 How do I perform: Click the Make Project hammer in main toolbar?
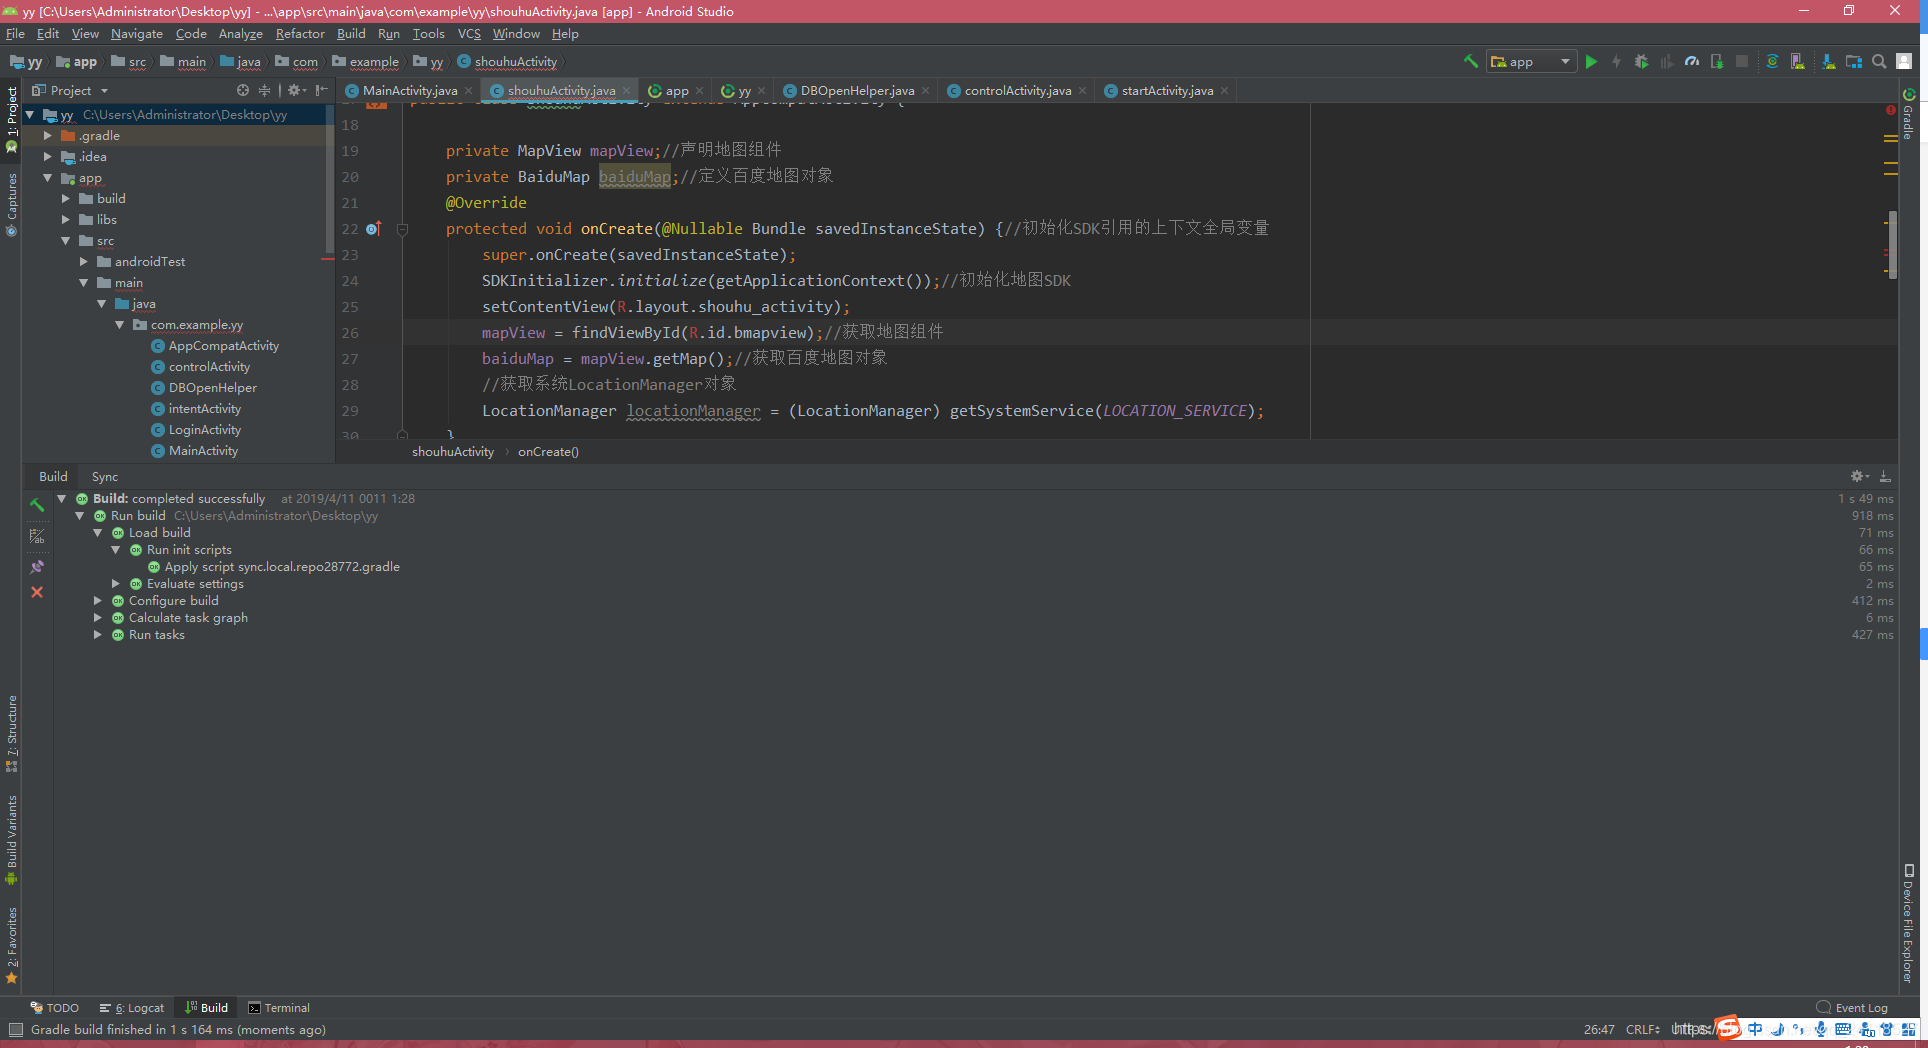pos(1470,61)
